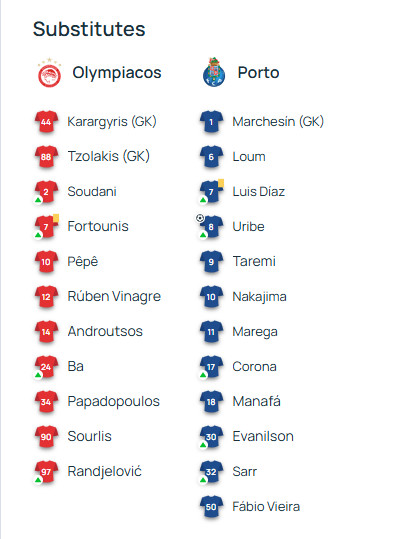The image size is (395, 539).
Task: Click the Porto club crest
Action: coord(214,72)
